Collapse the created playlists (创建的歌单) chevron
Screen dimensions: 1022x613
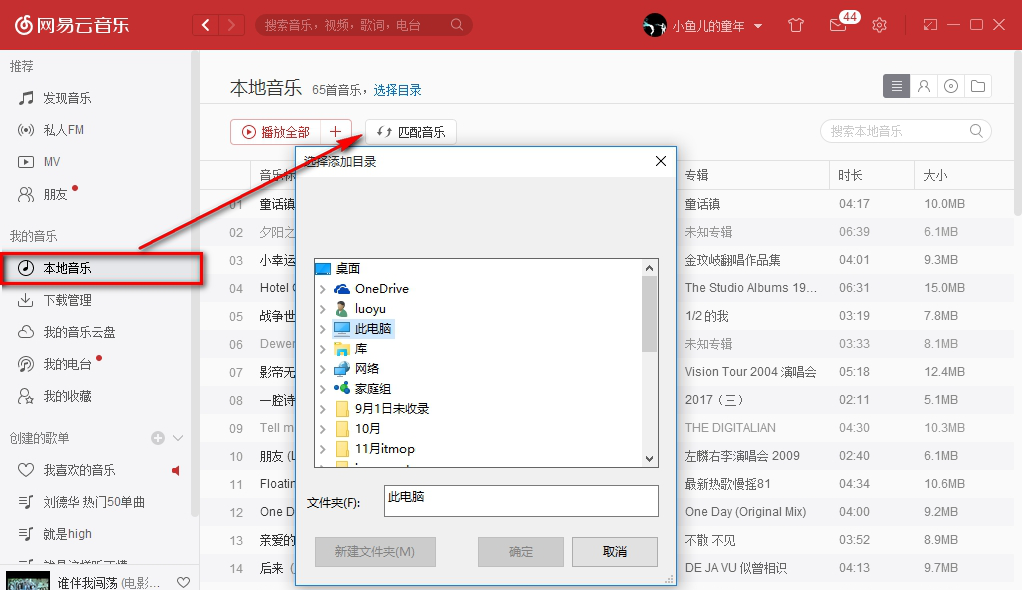pyautogui.click(x=178, y=438)
